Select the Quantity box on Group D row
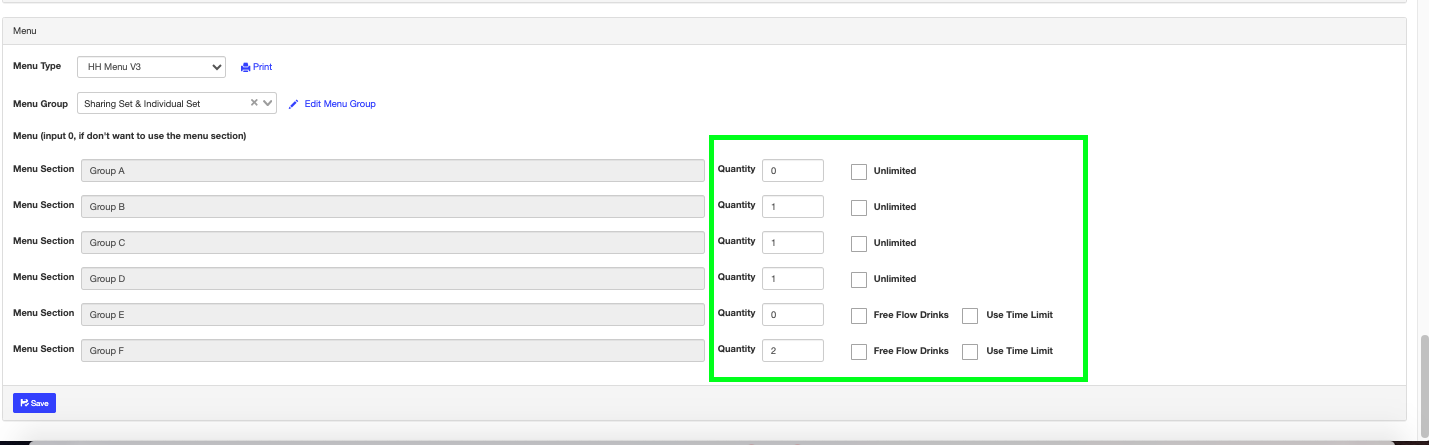1429x445 pixels. click(792, 279)
